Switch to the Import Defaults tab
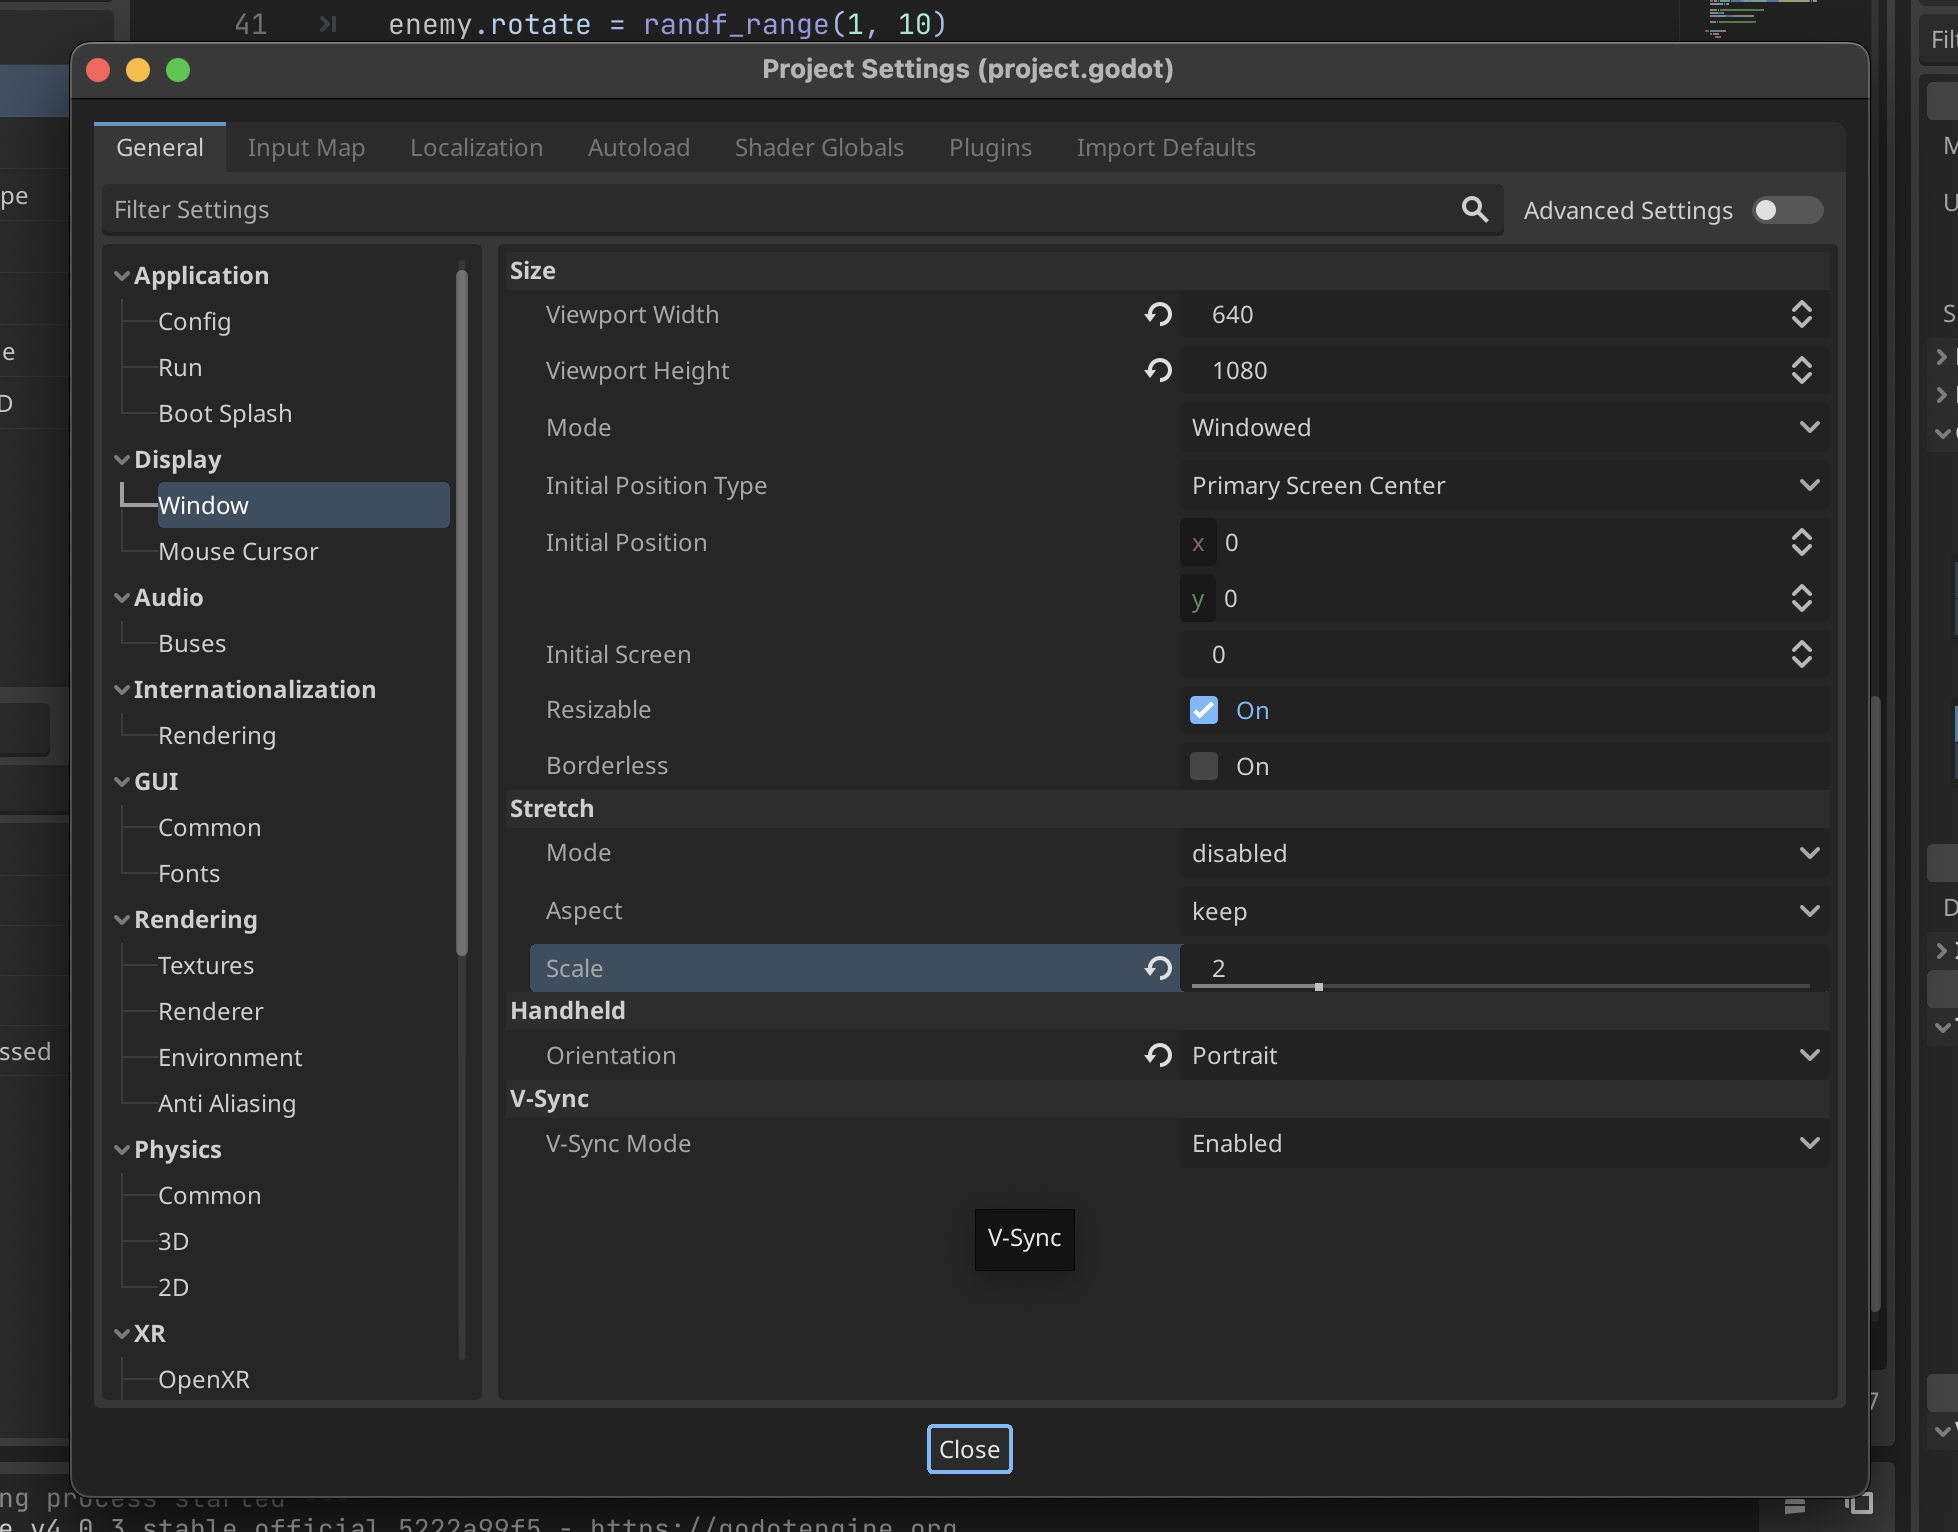Viewport: 1958px width, 1532px height. pos(1166,148)
